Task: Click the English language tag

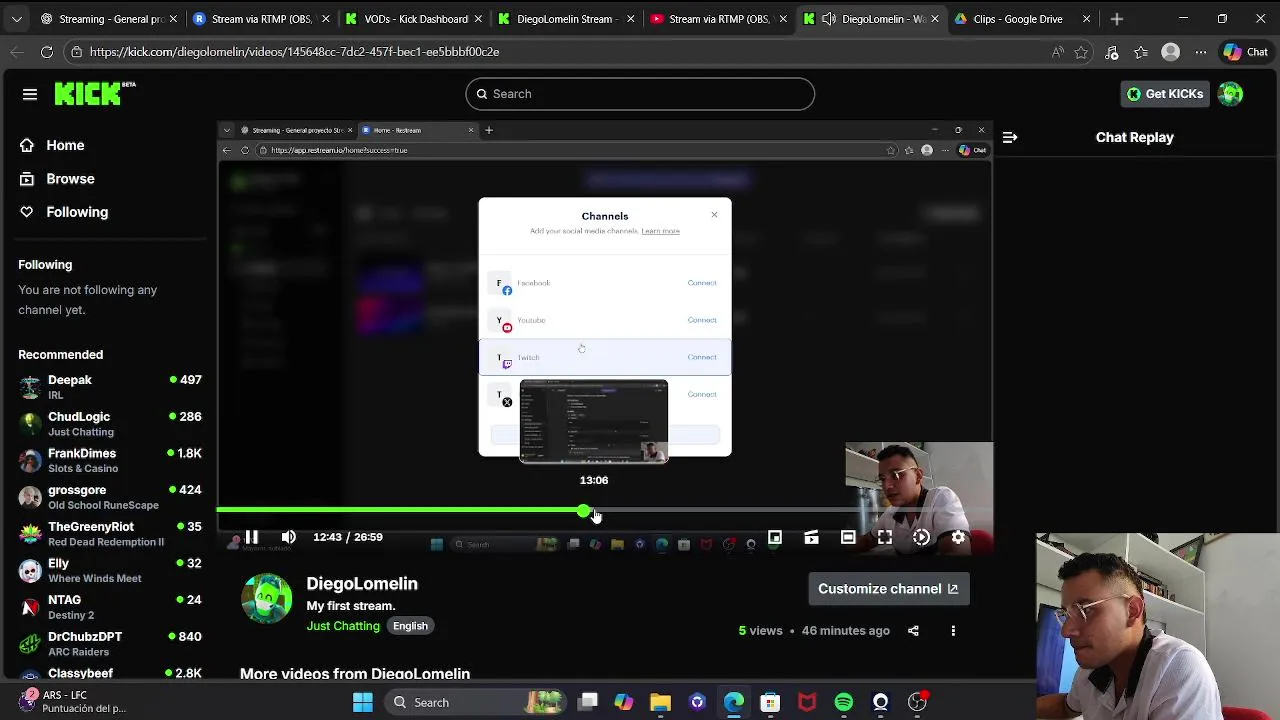Action: point(410,626)
